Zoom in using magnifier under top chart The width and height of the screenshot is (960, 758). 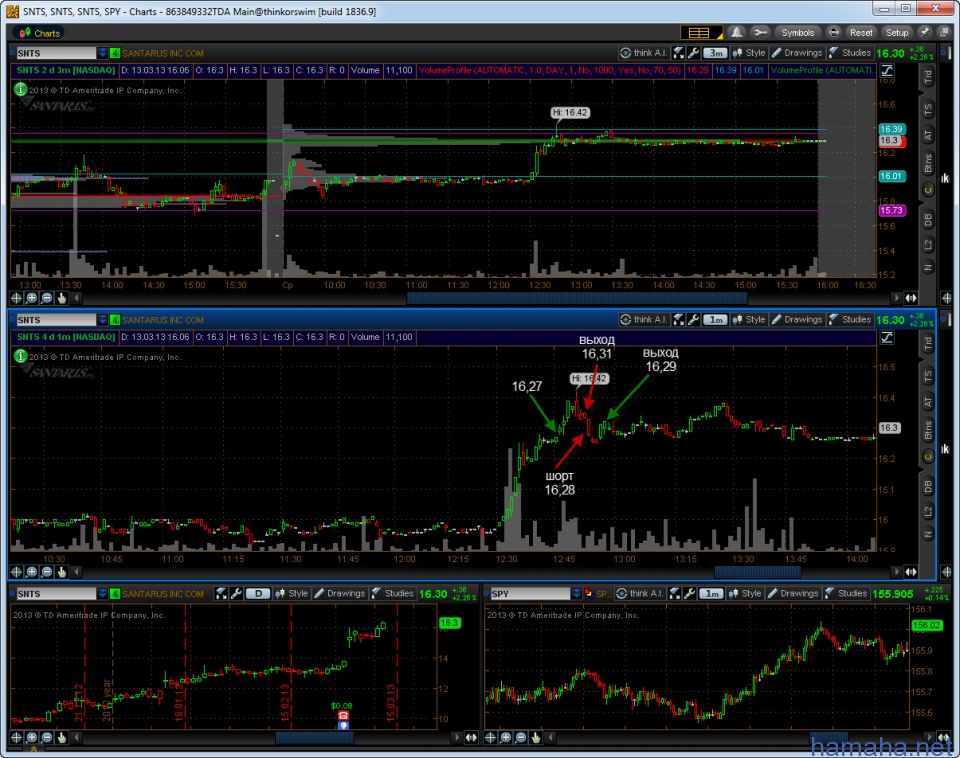[x=31, y=298]
